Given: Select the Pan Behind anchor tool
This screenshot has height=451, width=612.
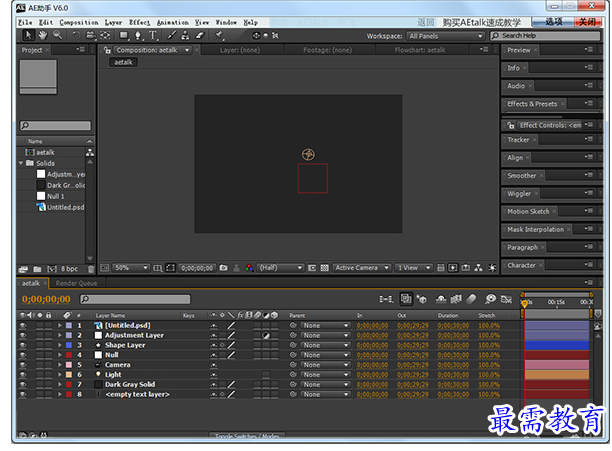Looking at the screenshot, I should 105,36.
